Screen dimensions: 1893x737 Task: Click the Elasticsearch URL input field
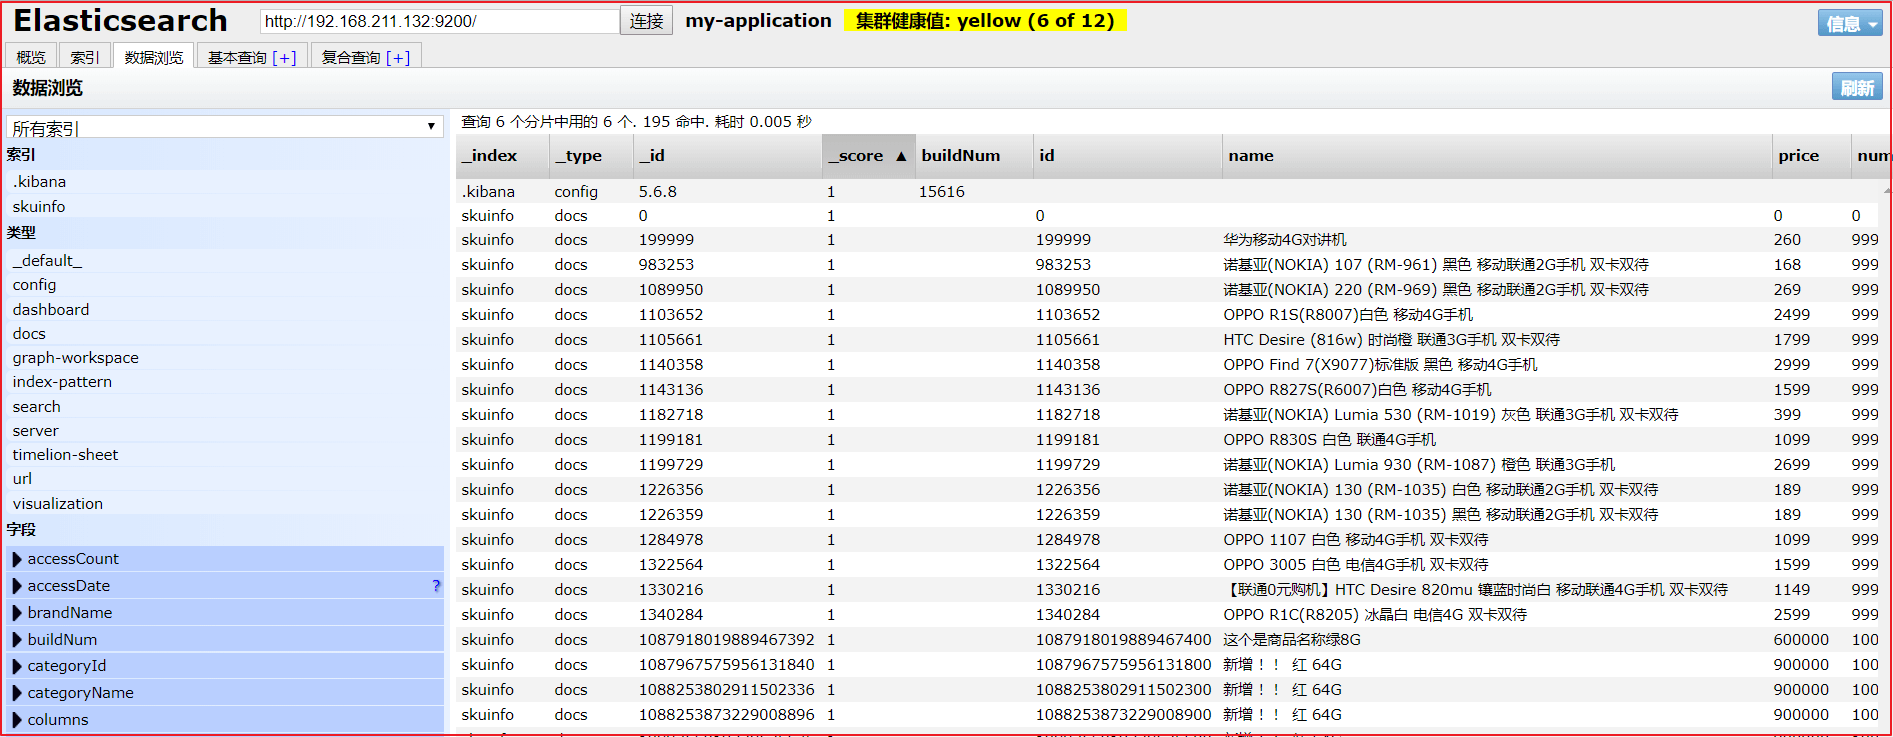[x=439, y=21]
